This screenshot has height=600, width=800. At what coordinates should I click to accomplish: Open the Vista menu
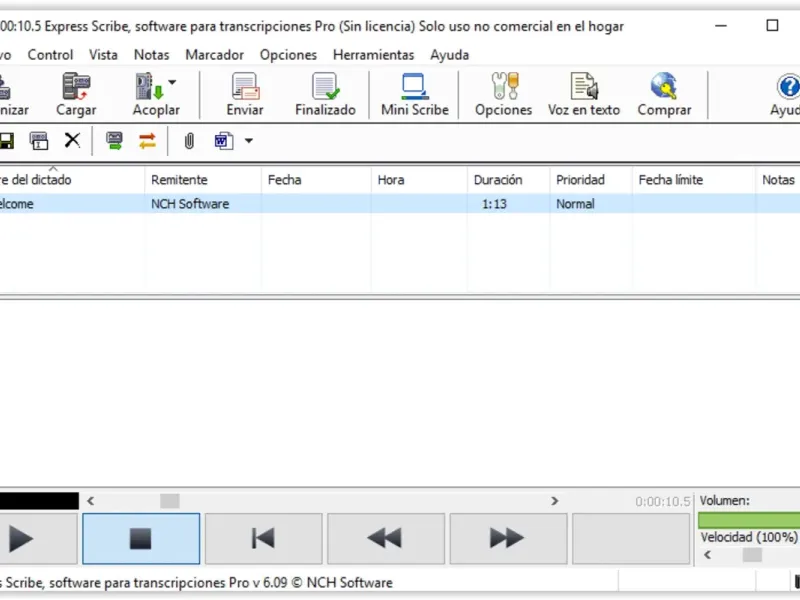tap(103, 55)
